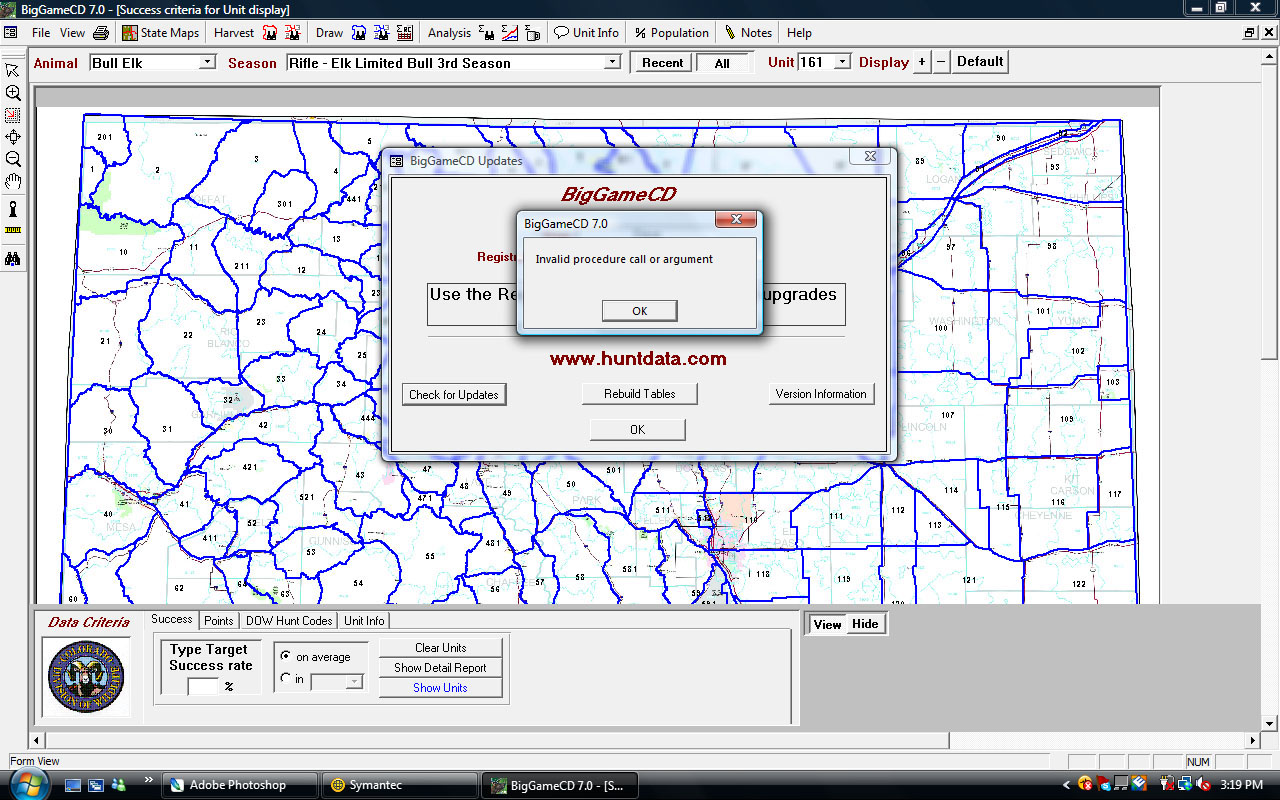The image size is (1280, 800).
Task: Click the printer icon in menu bar
Action: tap(101, 33)
